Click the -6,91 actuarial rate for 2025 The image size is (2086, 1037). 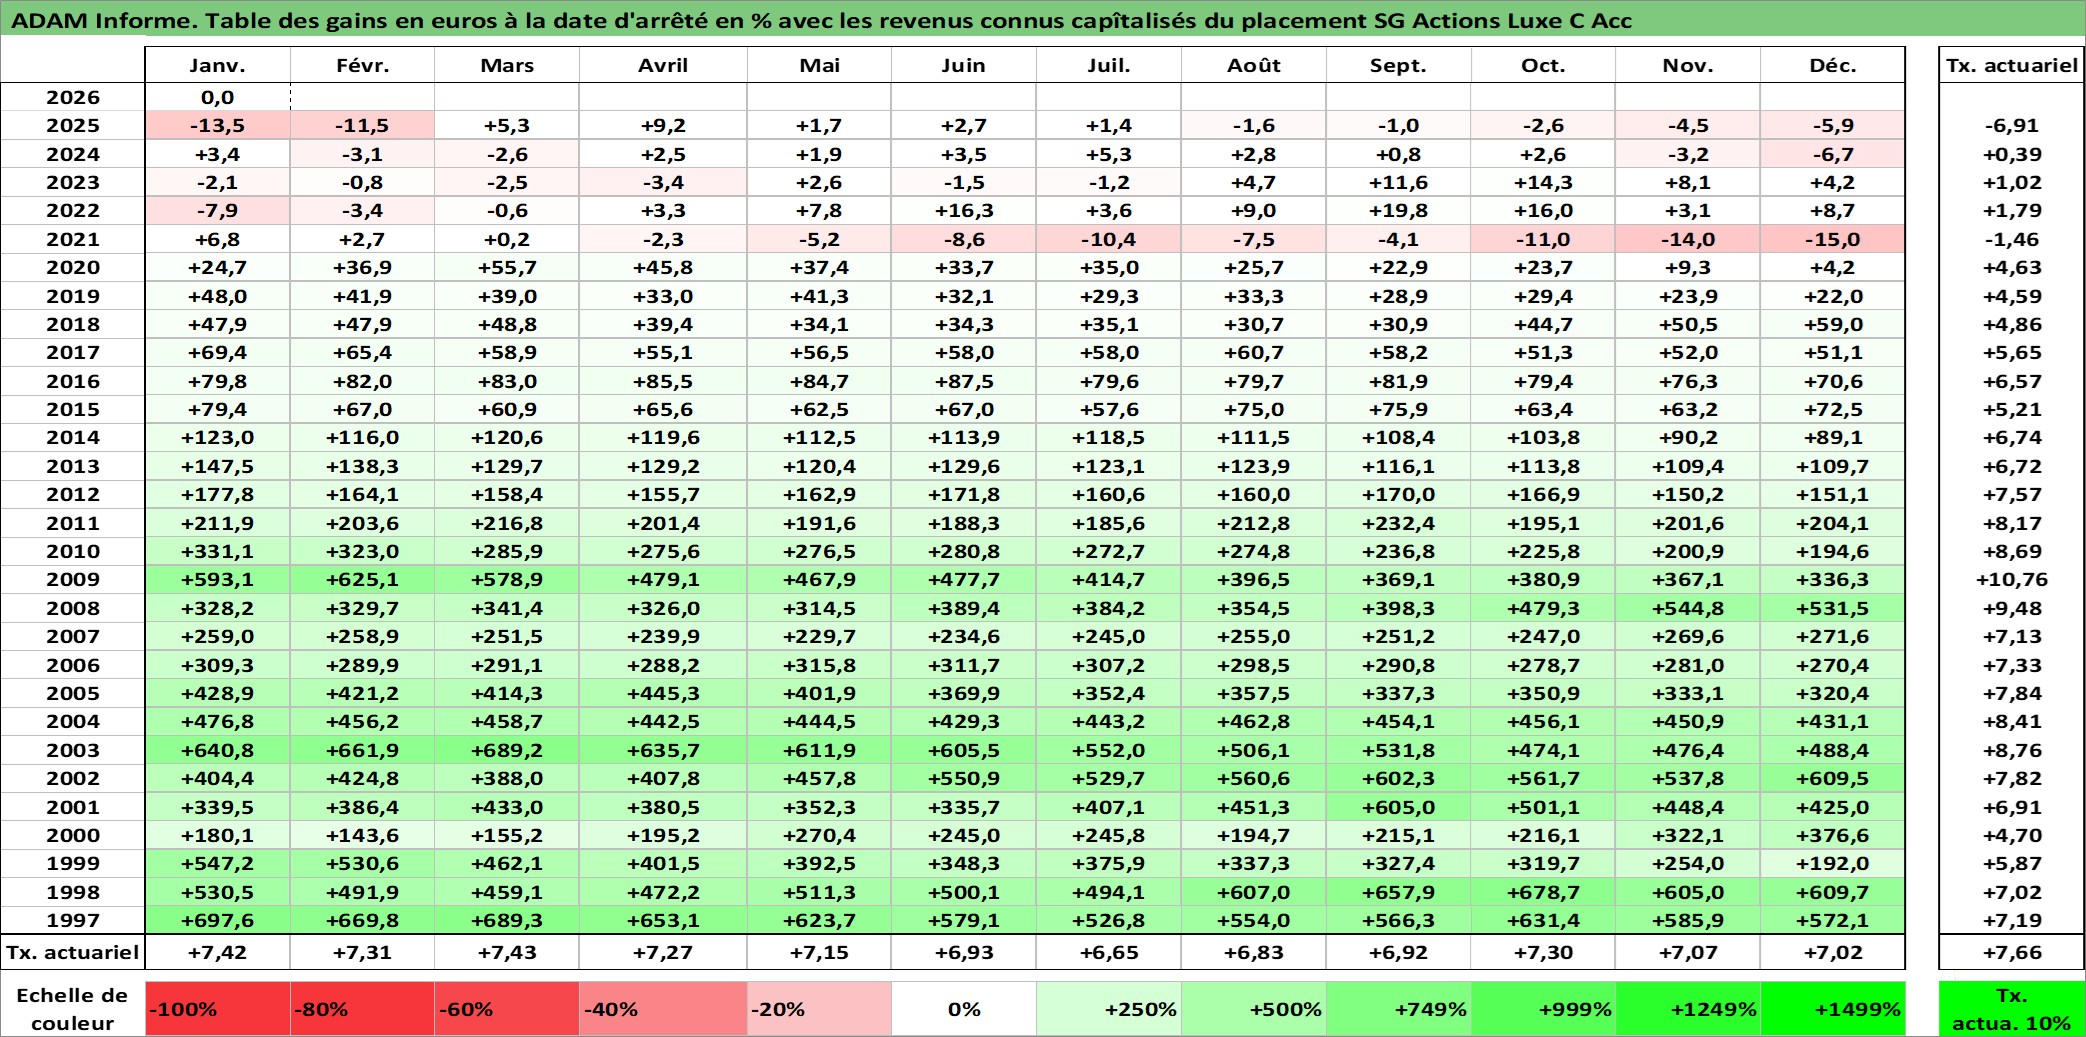[2012, 125]
